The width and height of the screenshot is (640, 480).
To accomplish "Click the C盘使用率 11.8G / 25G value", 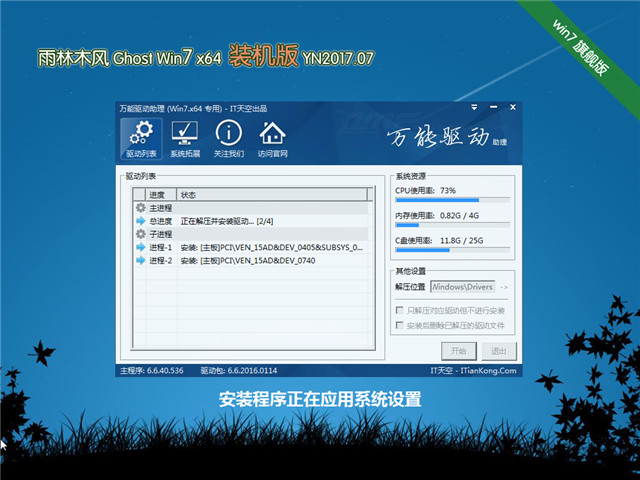I will (x=461, y=240).
